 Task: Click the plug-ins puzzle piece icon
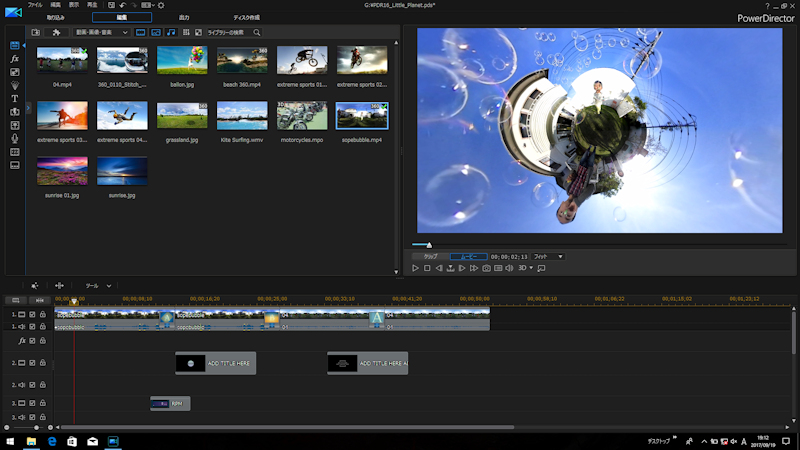click(57, 32)
